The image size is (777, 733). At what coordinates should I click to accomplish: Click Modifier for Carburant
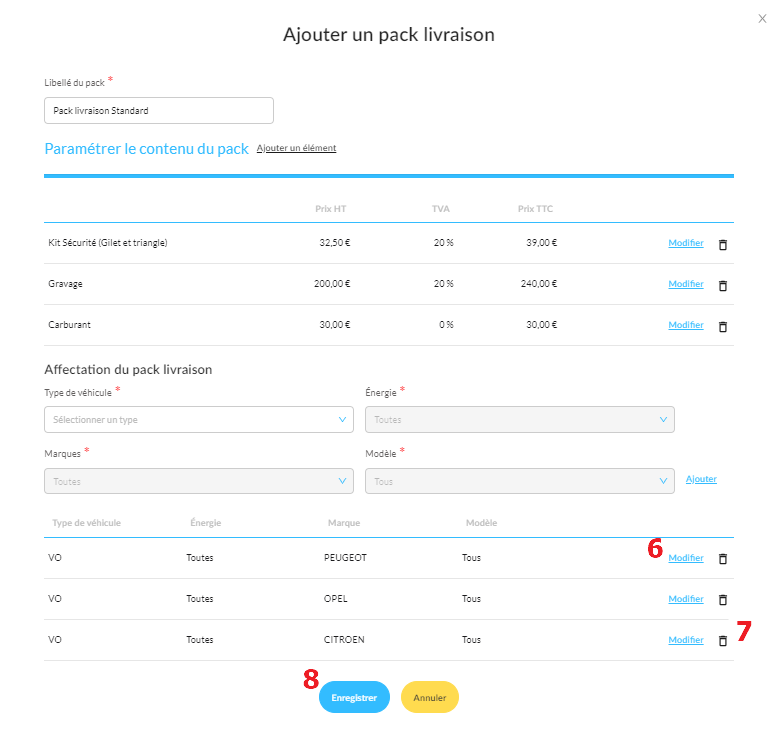[x=686, y=325]
